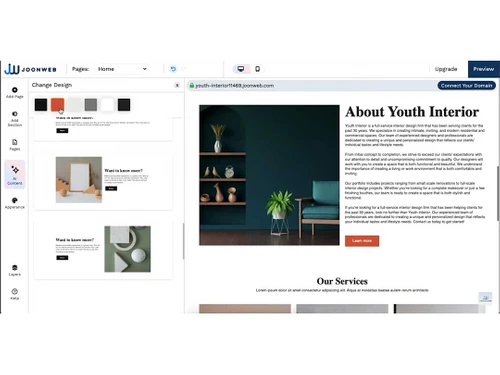The image size is (500, 375).
Task: Open the AI Content sidebar icon
Action: (x=15, y=174)
